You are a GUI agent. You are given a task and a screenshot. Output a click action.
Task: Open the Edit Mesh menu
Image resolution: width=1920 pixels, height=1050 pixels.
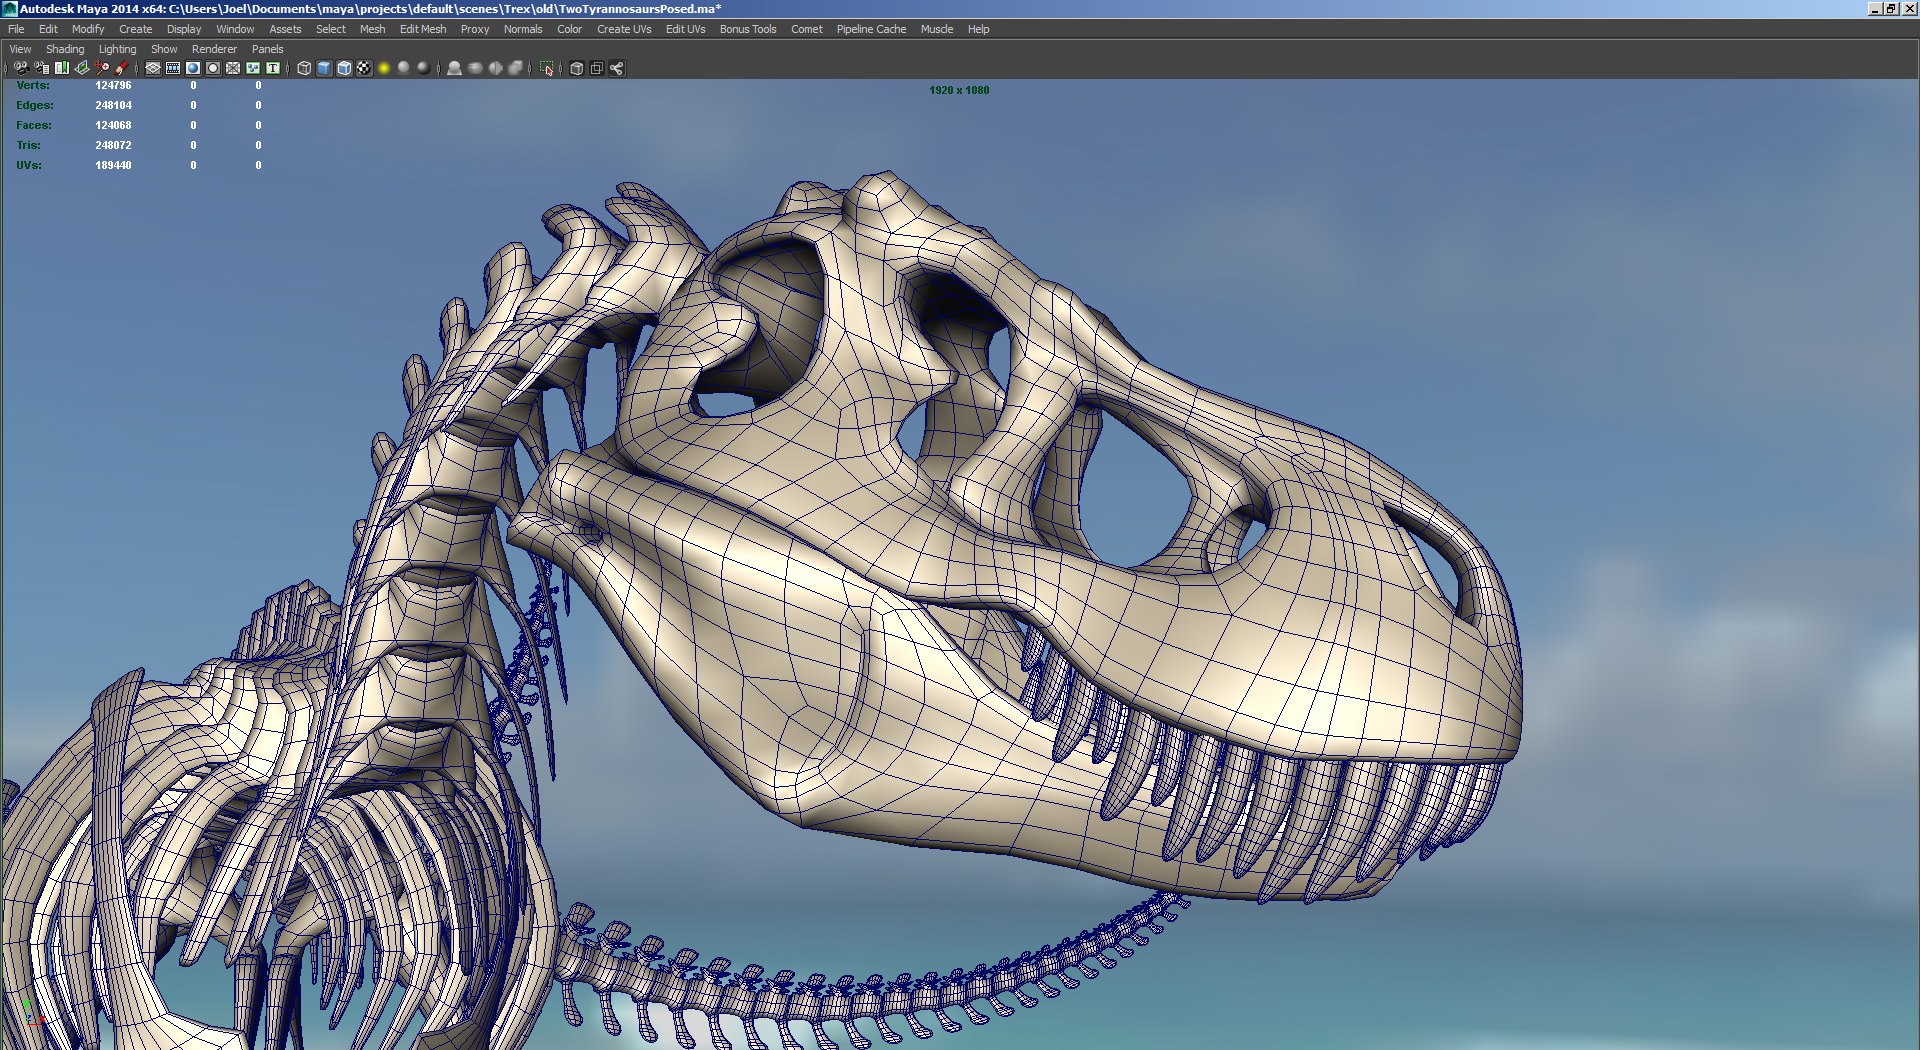click(x=423, y=29)
